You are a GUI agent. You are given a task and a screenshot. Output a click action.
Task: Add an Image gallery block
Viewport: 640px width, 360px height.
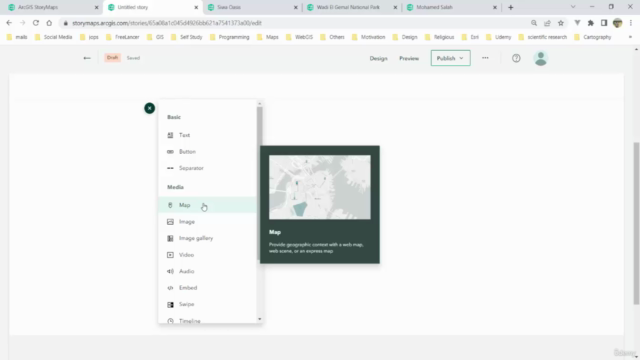207,238
